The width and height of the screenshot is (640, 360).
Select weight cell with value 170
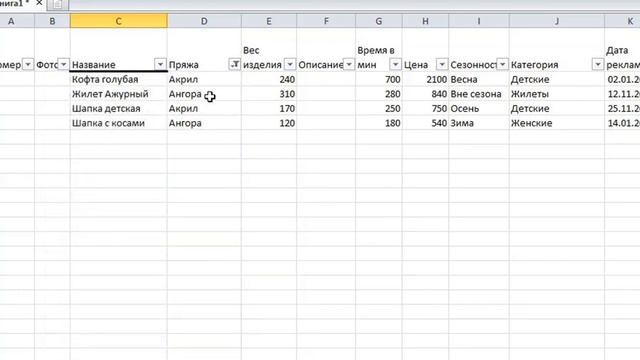[x=269, y=109]
